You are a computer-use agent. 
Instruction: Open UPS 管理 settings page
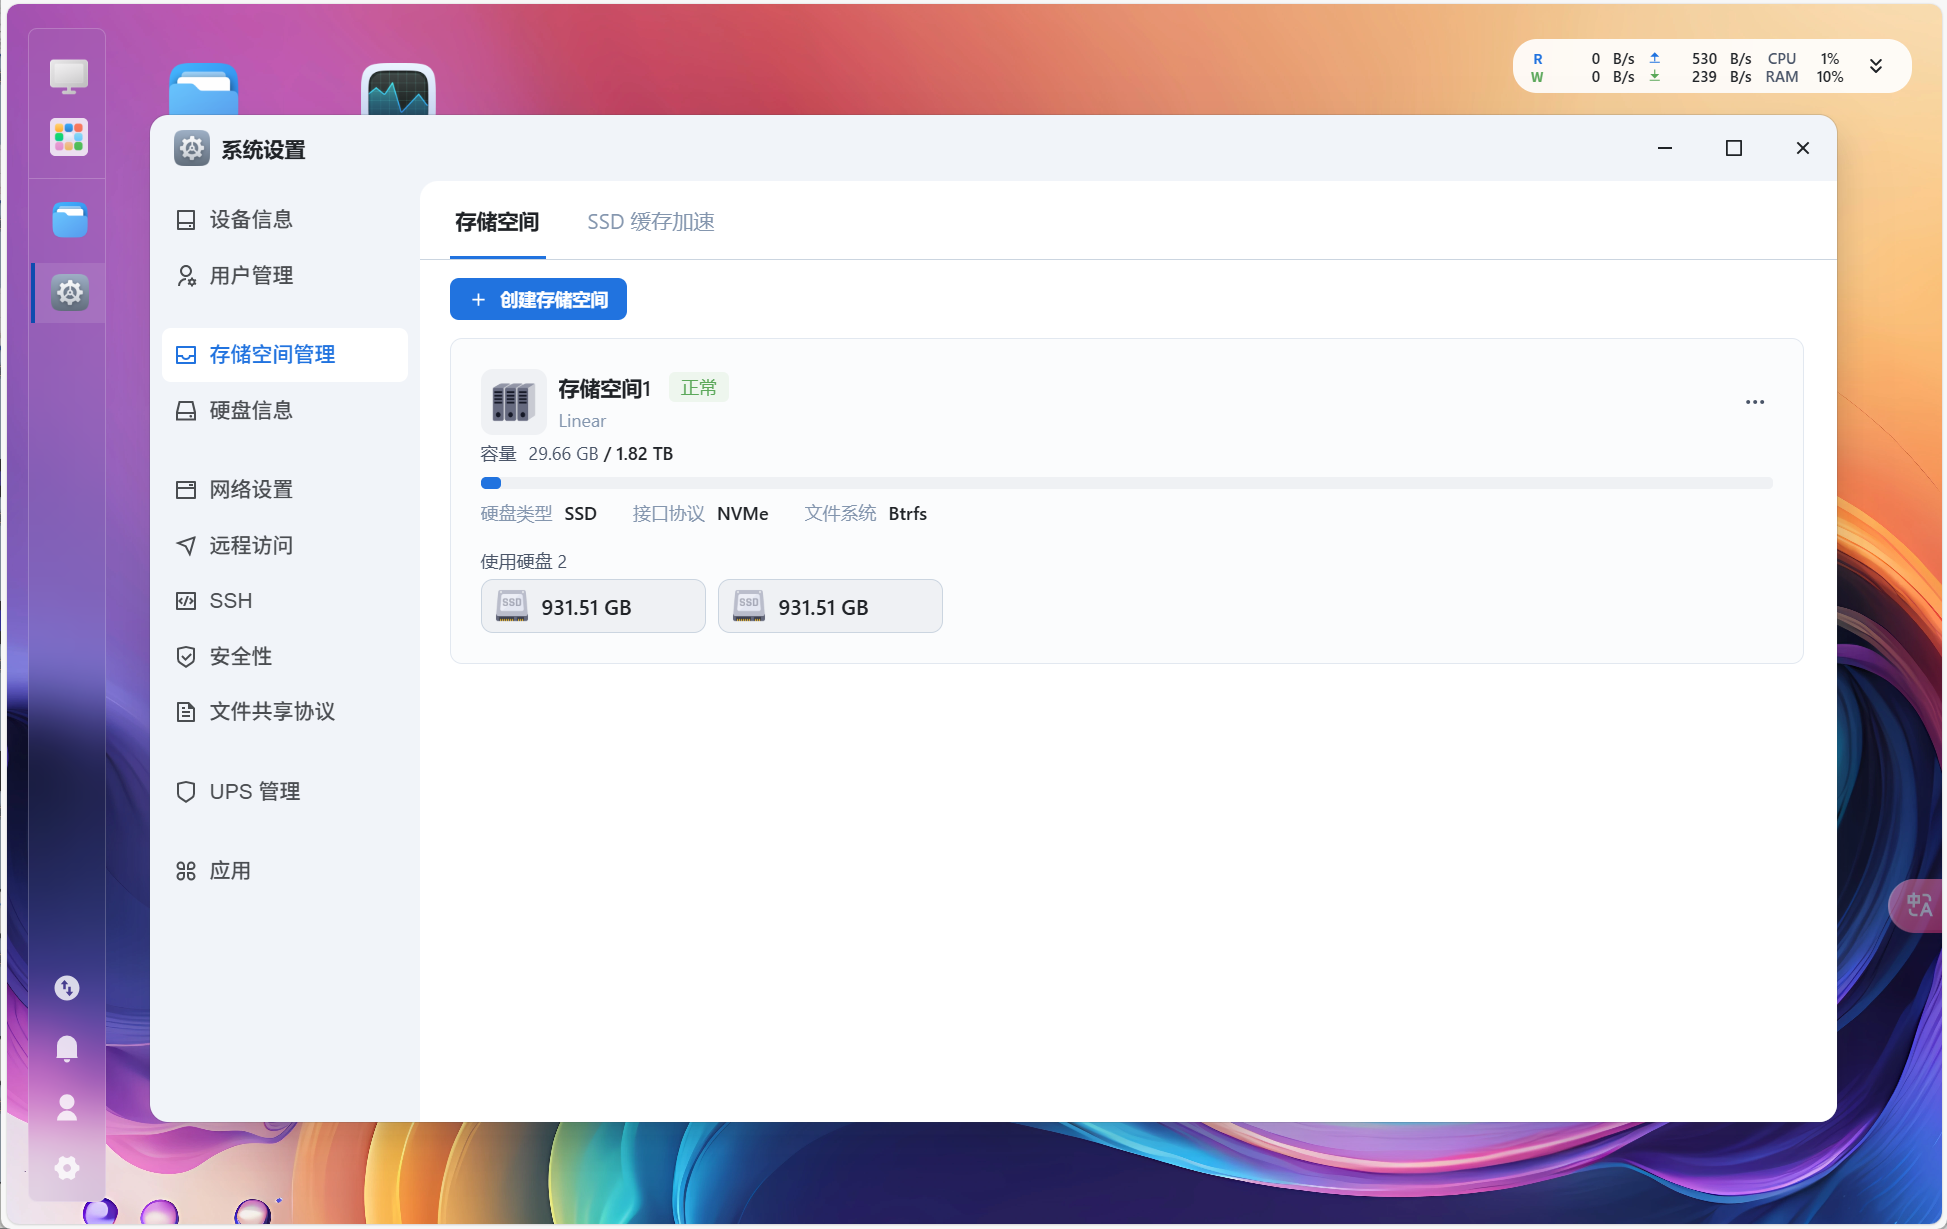tap(254, 791)
